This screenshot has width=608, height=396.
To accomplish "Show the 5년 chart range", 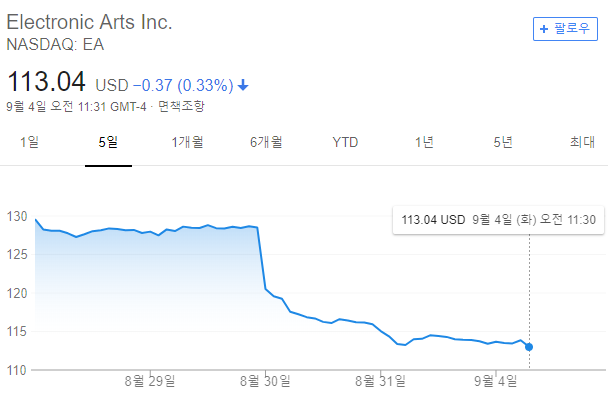I will coord(503,142).
